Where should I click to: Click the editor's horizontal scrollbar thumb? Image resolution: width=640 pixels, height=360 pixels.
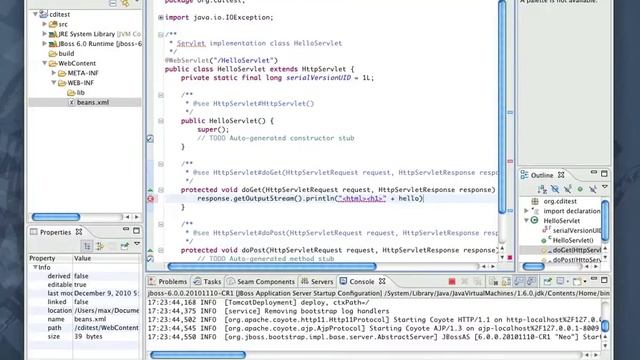[272, 267]
